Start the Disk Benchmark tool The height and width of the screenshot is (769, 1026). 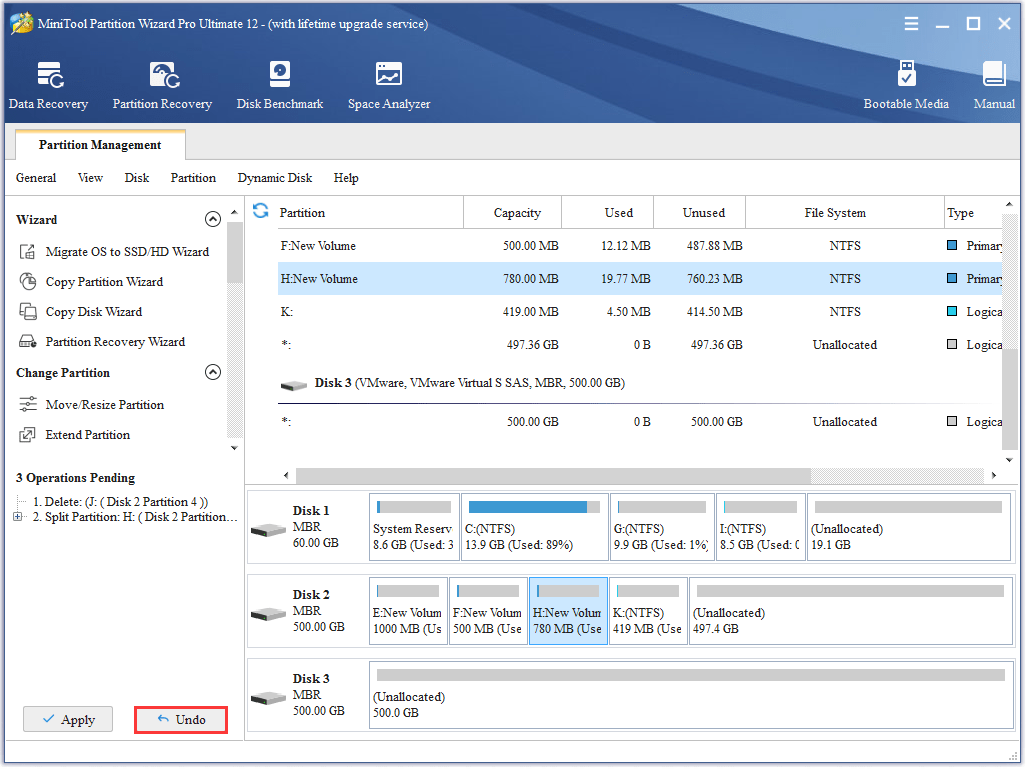point(279,82)
